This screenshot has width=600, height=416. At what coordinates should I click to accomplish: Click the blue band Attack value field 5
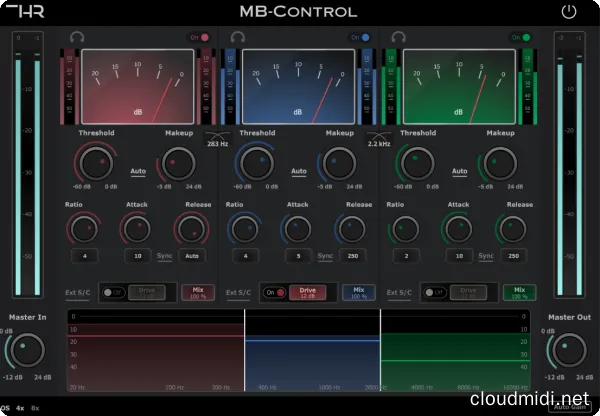pos(298,256)
